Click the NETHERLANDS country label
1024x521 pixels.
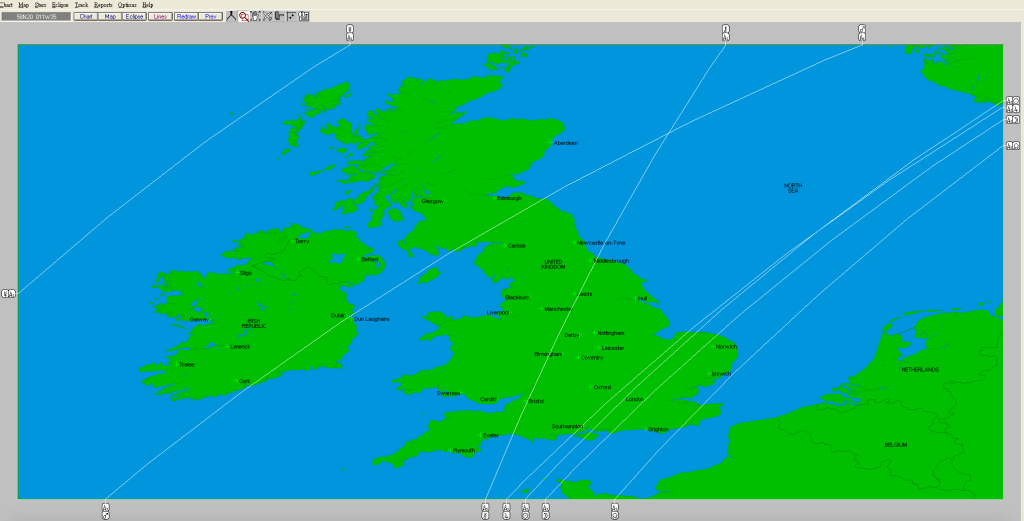(920, 370)
